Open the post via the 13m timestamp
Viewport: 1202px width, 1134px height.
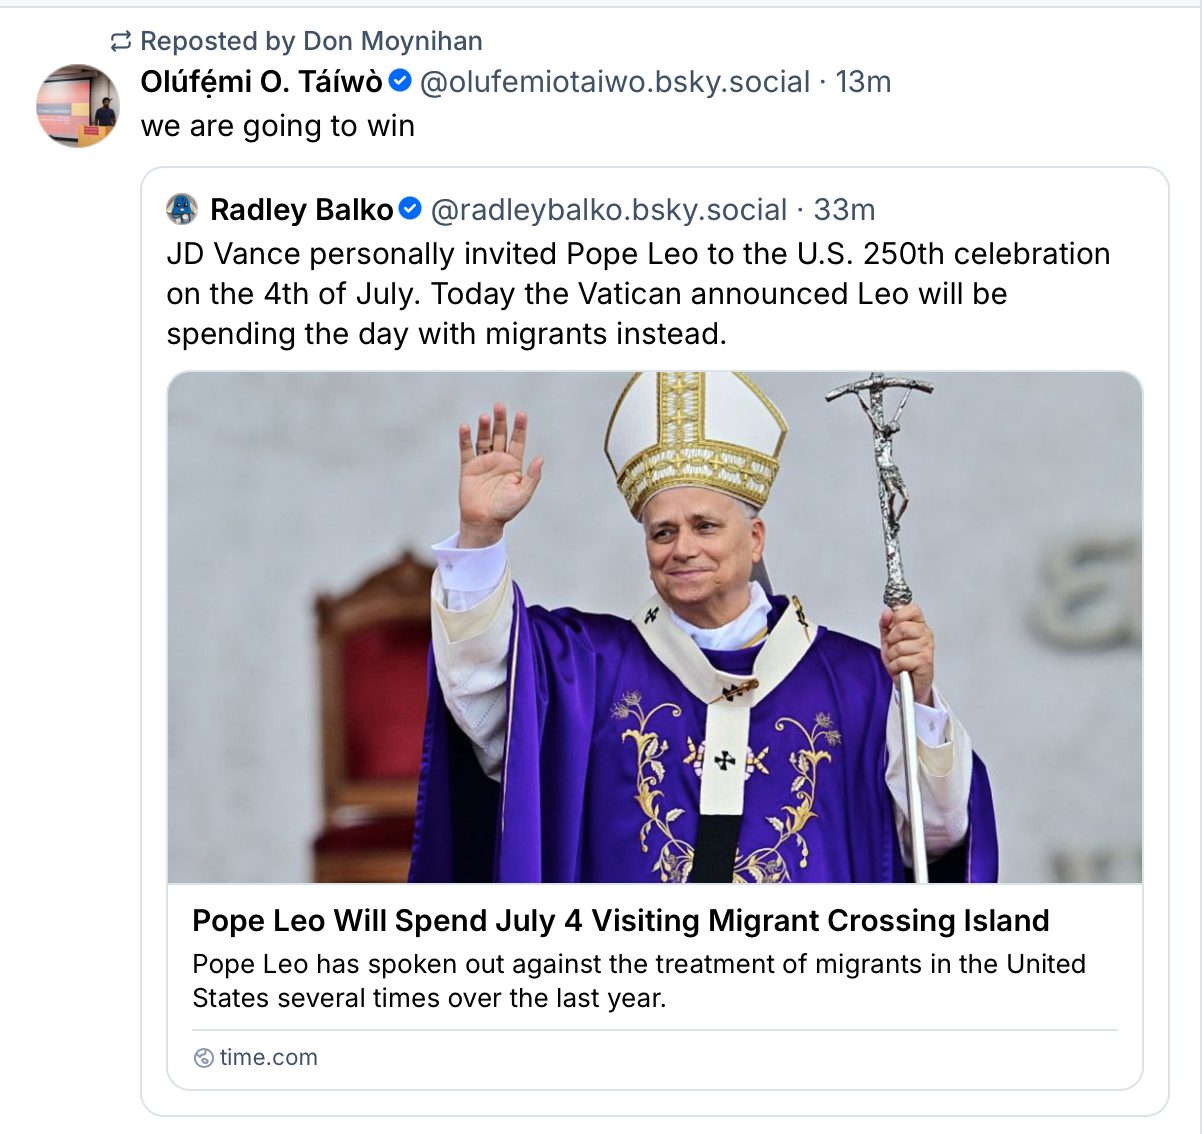(x=863, y=82)
